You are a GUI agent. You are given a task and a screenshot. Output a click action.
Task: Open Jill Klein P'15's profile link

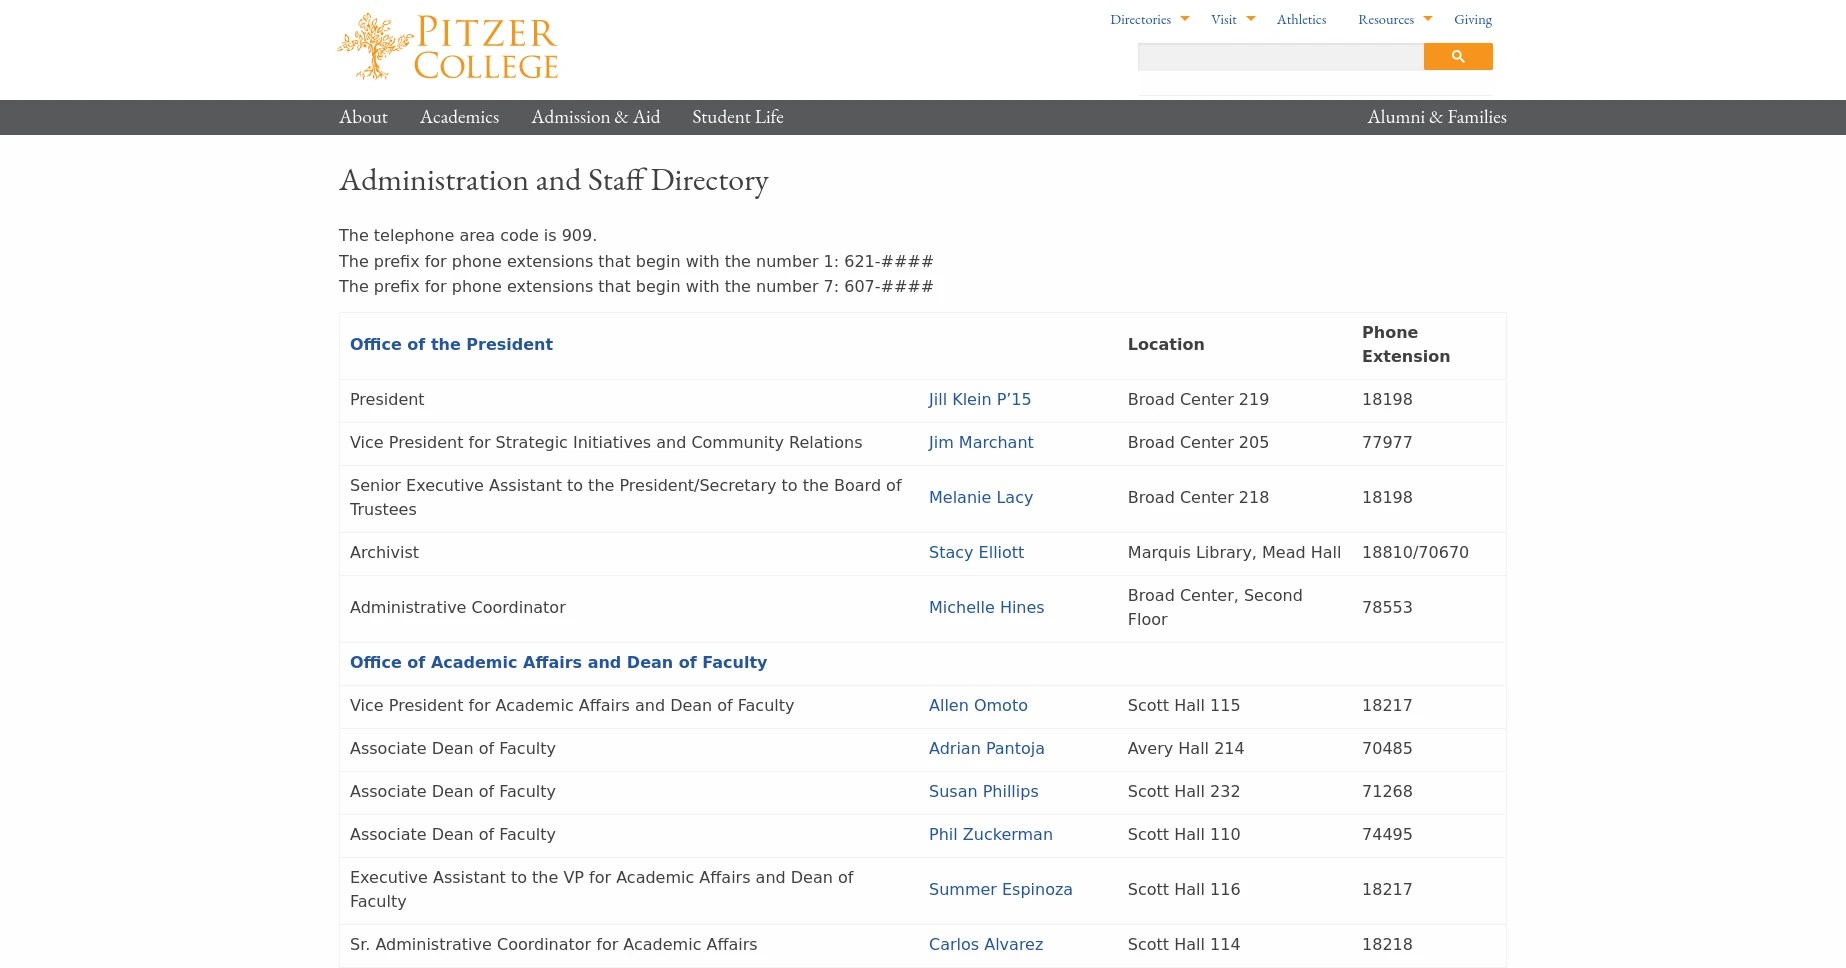[979, 399]
